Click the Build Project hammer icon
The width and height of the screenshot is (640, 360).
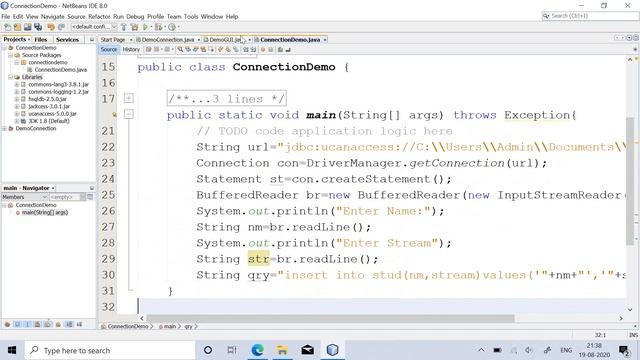tap(124, 27)
